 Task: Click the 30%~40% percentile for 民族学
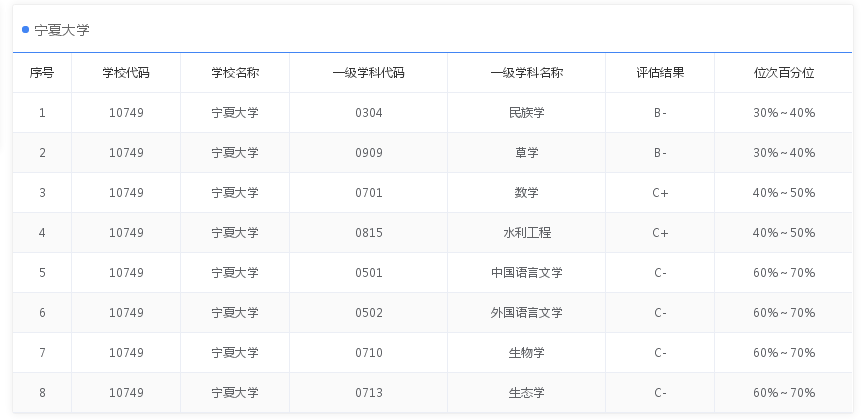[x=784, y=113]
